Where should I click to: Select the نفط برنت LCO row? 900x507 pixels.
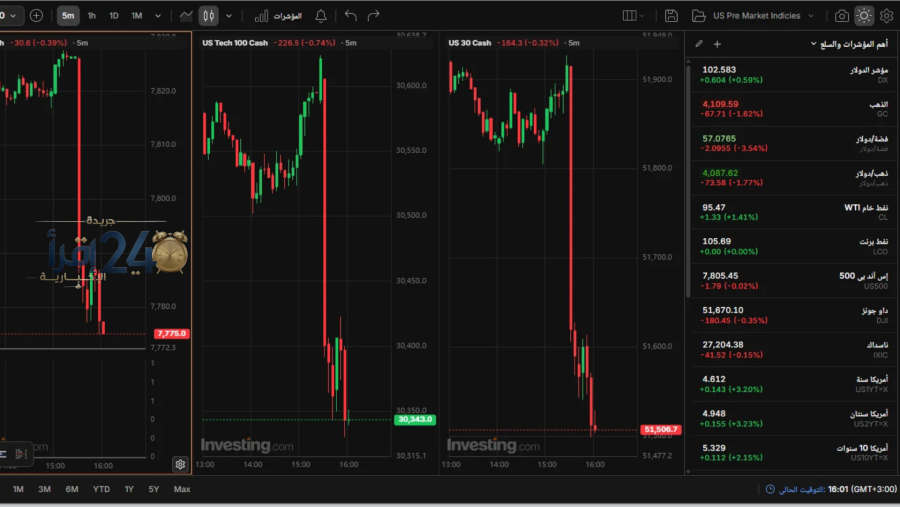793,246
